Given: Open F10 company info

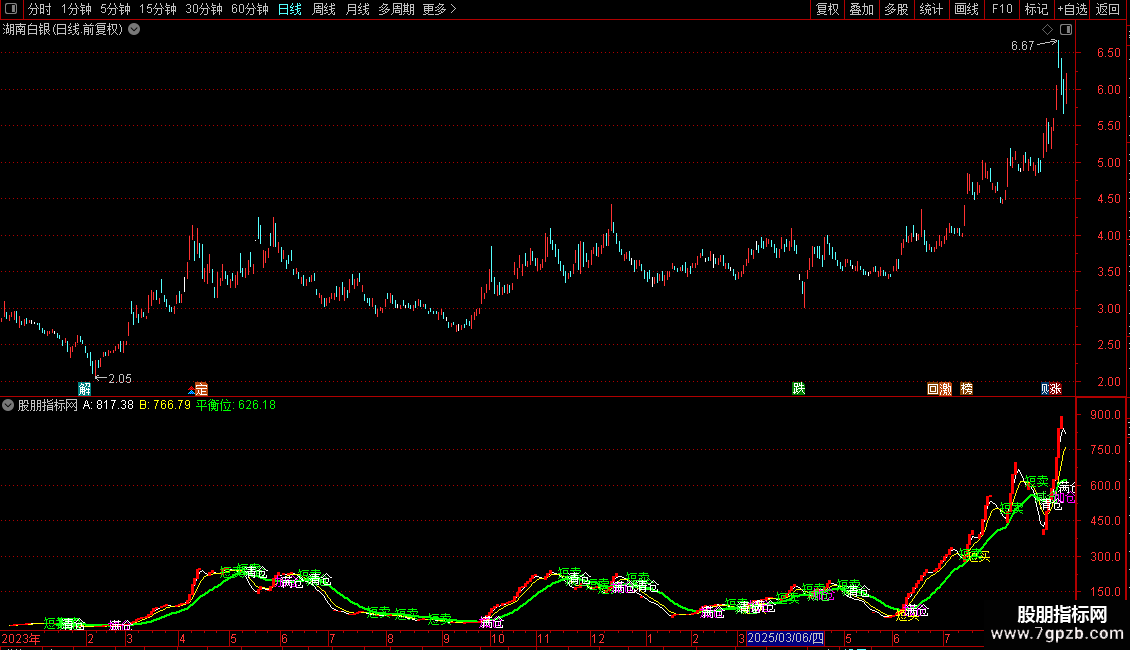Looking at the screenshot, I should pyautogui.click(x=1002, y=9).
